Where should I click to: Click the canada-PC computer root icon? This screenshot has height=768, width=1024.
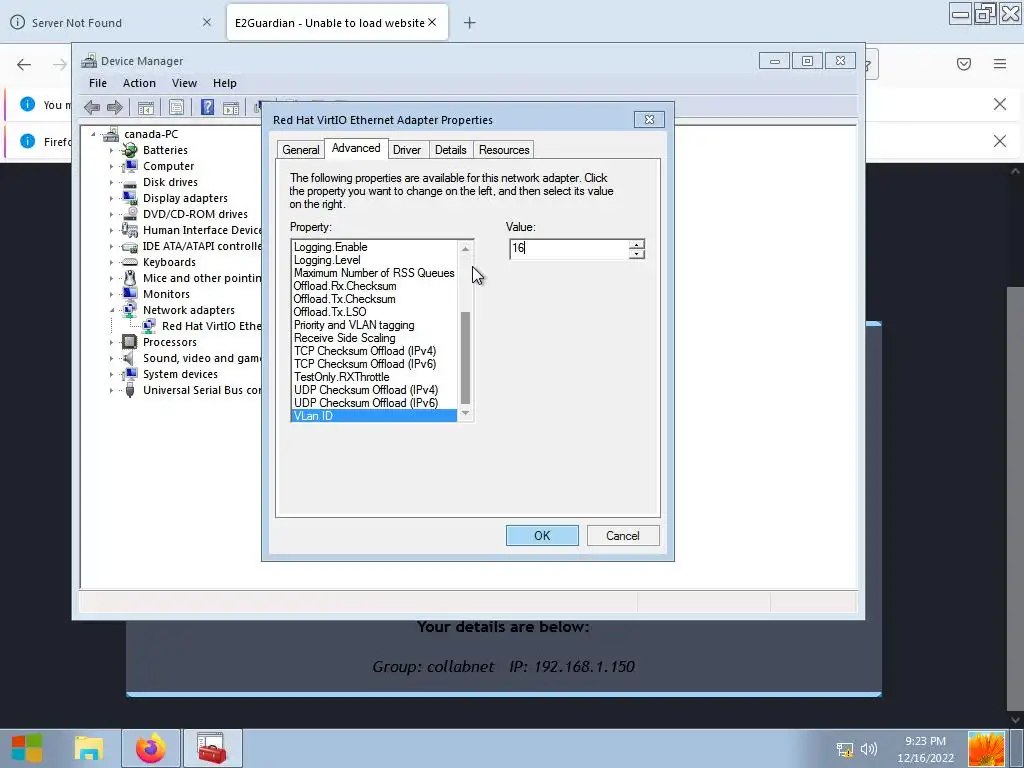tap(110, 134)
